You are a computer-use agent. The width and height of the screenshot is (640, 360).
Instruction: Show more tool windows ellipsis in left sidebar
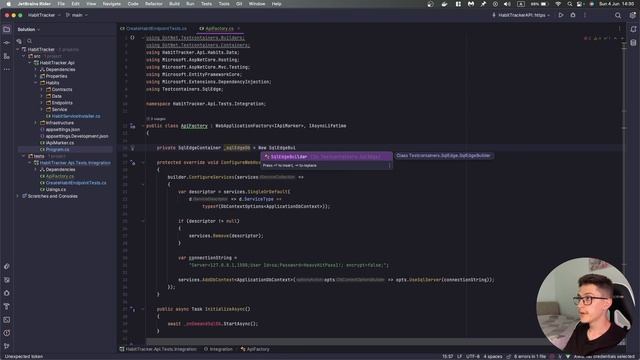pyautogui.click(x=7, y=69)
